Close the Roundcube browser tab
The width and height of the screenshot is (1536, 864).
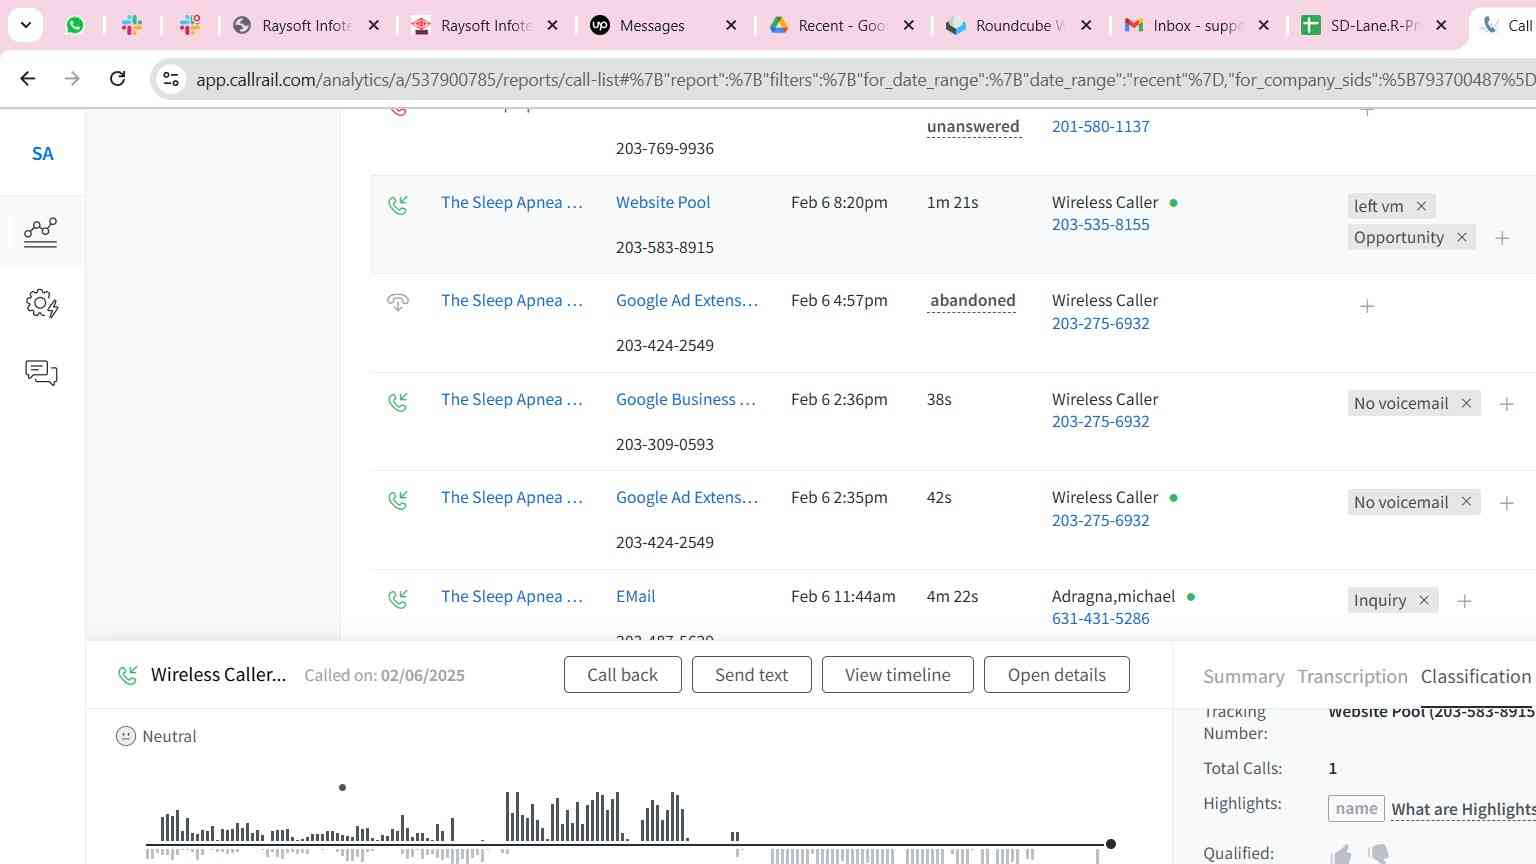tap(1087, 25)
